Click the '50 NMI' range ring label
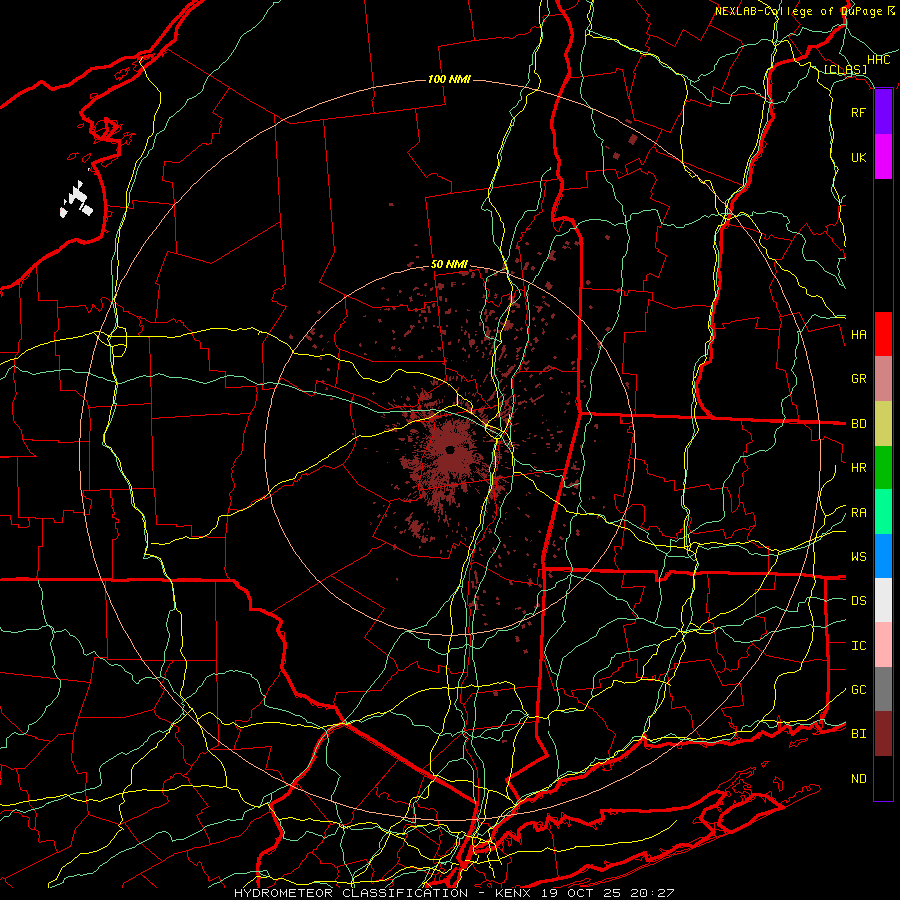 [x=449, y=264]
